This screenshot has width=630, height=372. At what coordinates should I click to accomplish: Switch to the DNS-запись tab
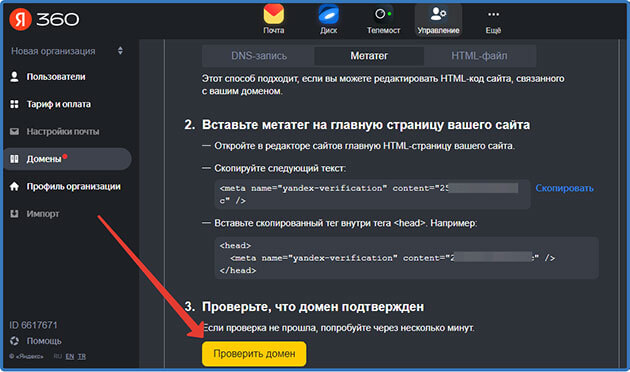click(x=259, y=56)
